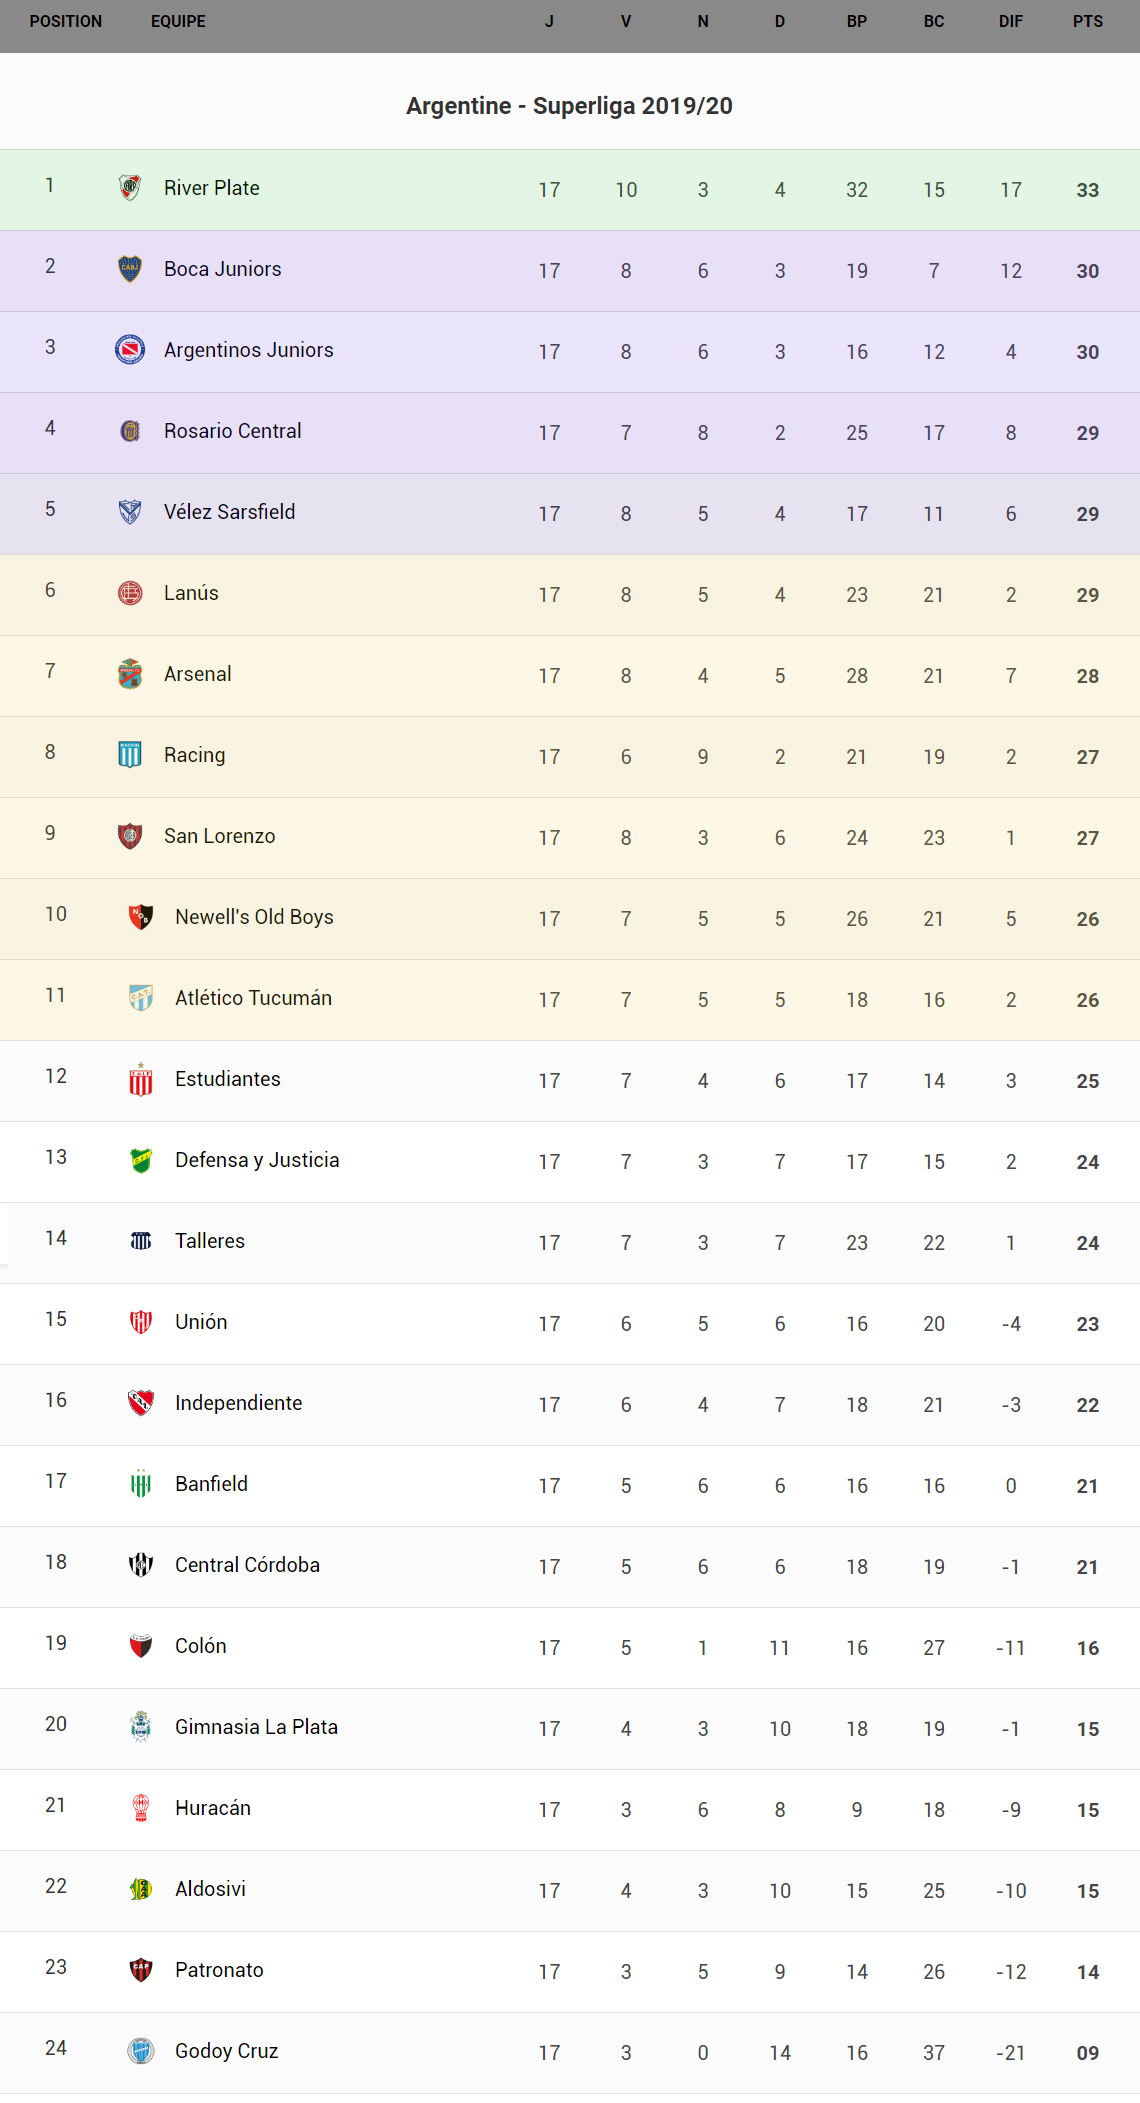Screen dimensions: 1140x2103
Task: Click the DIF column header
Action: [x=1011, y=22]
